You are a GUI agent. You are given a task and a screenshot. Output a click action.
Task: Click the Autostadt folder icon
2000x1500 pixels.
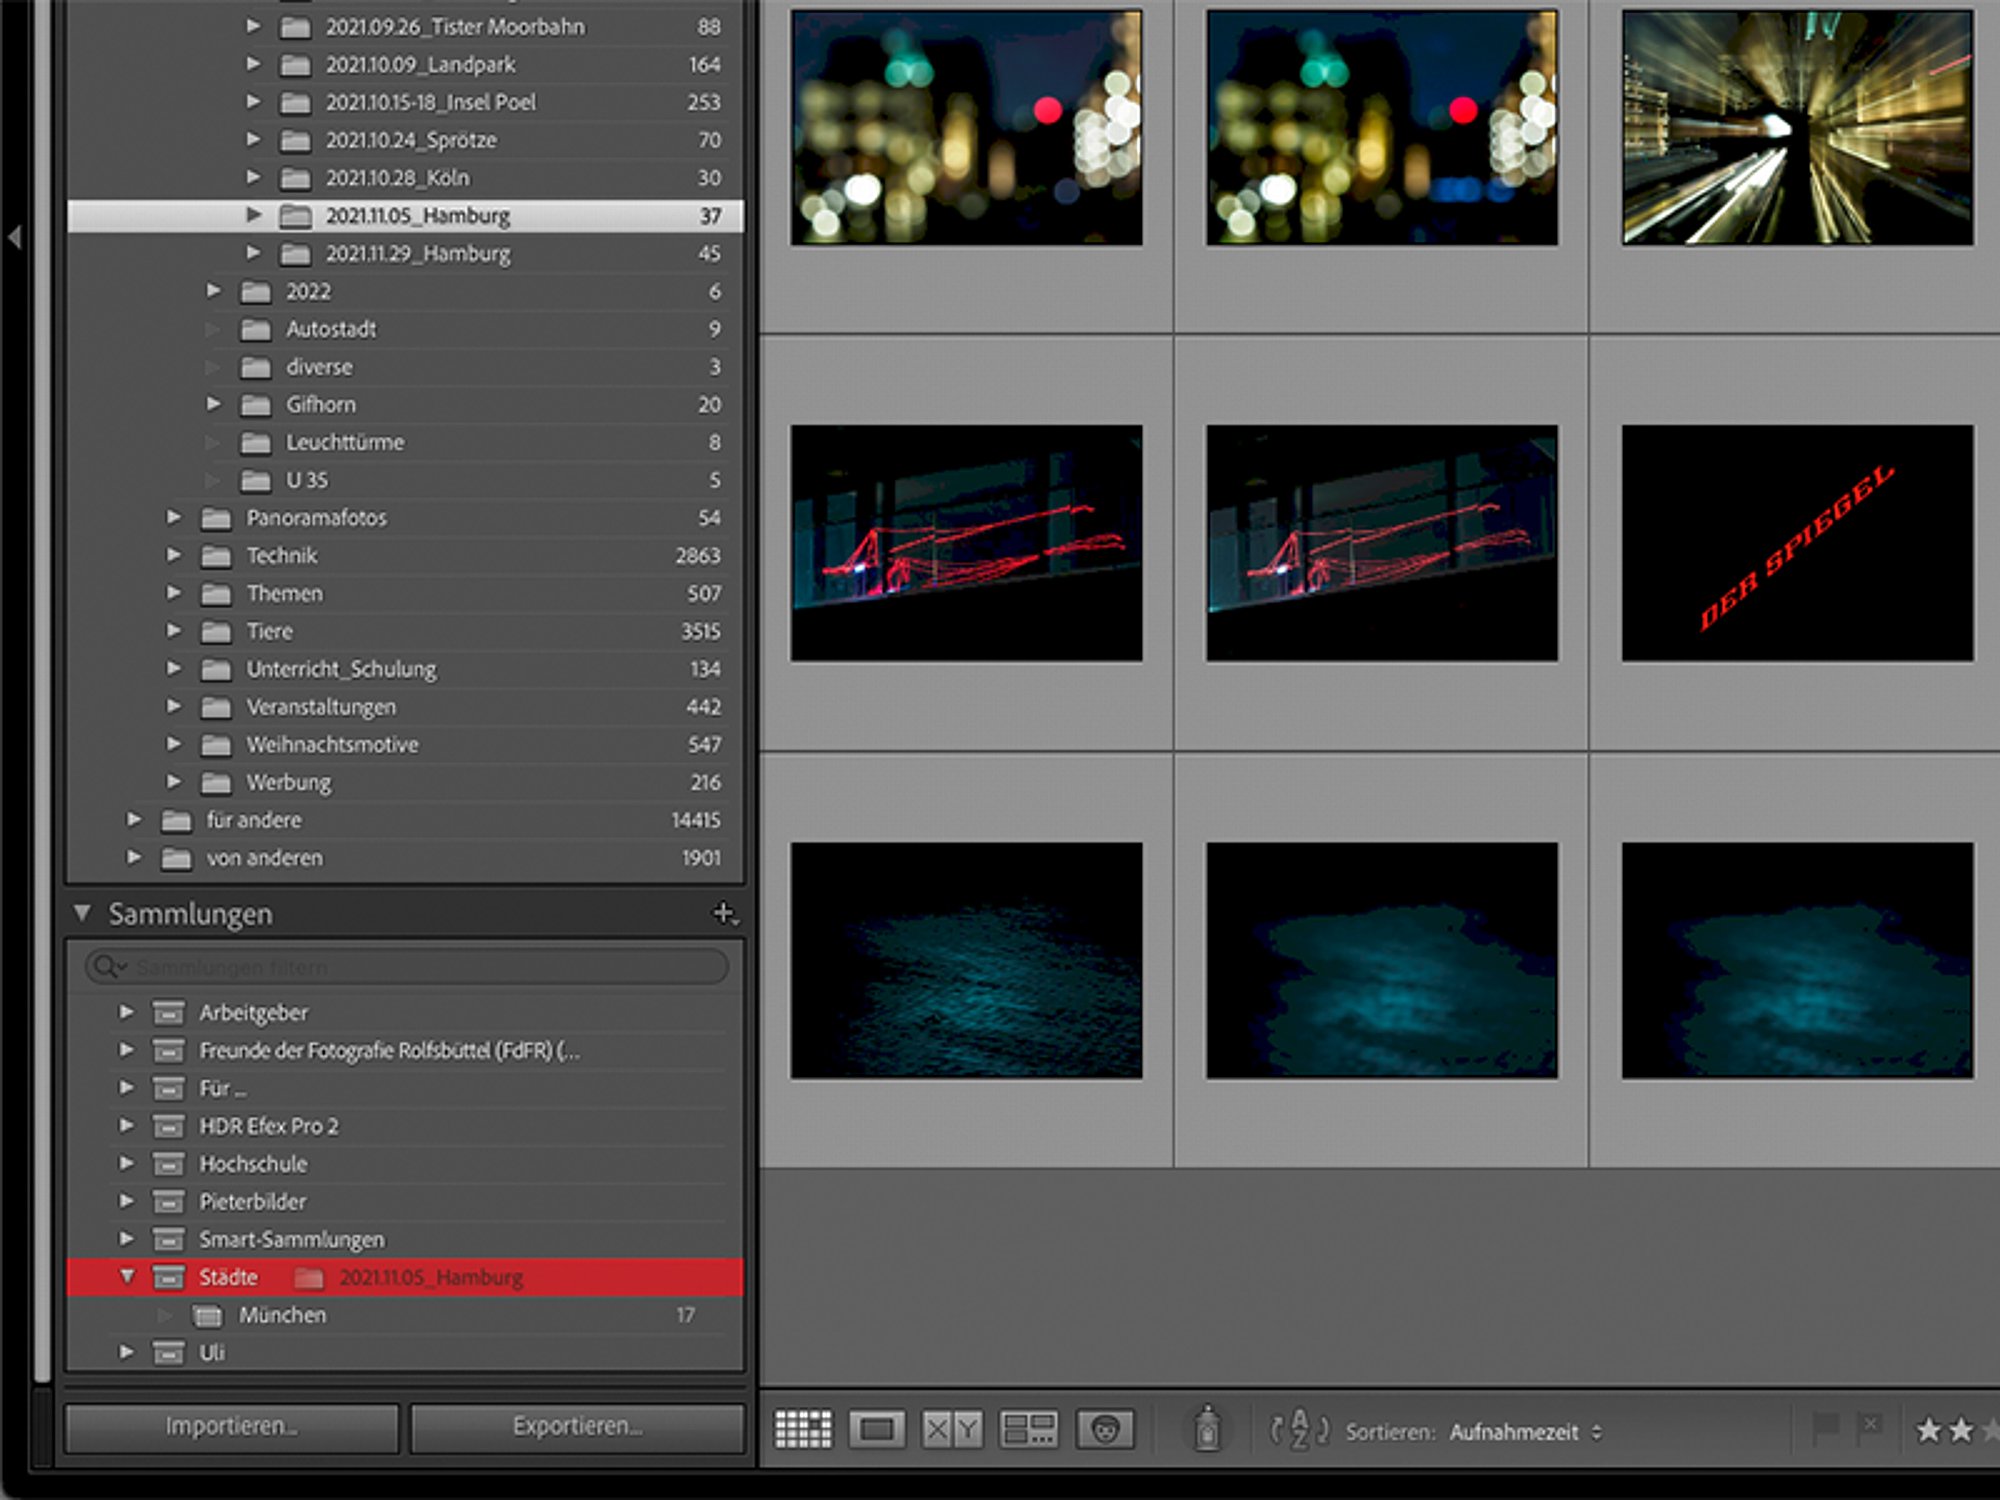[256, 329]
